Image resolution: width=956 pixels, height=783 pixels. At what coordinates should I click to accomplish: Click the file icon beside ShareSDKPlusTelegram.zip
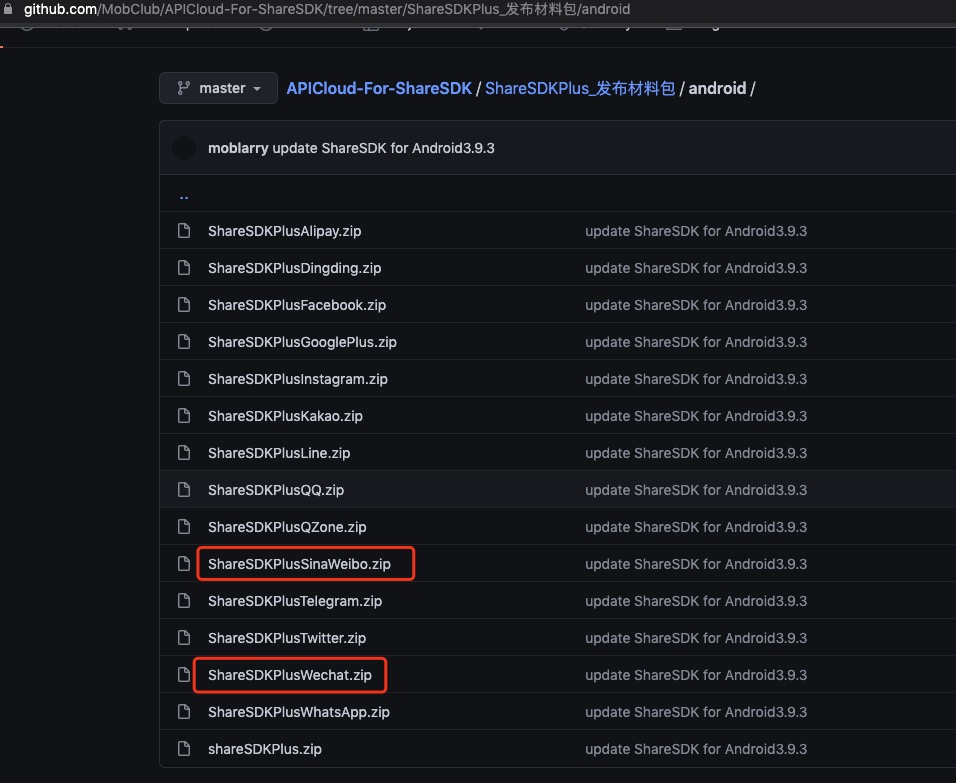click(x=184, y=601)
